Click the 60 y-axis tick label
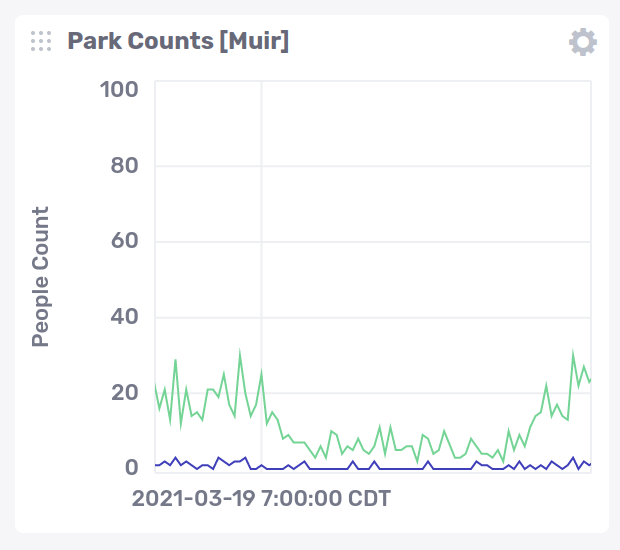Screen dimensions: 620x550 point(124,242)
